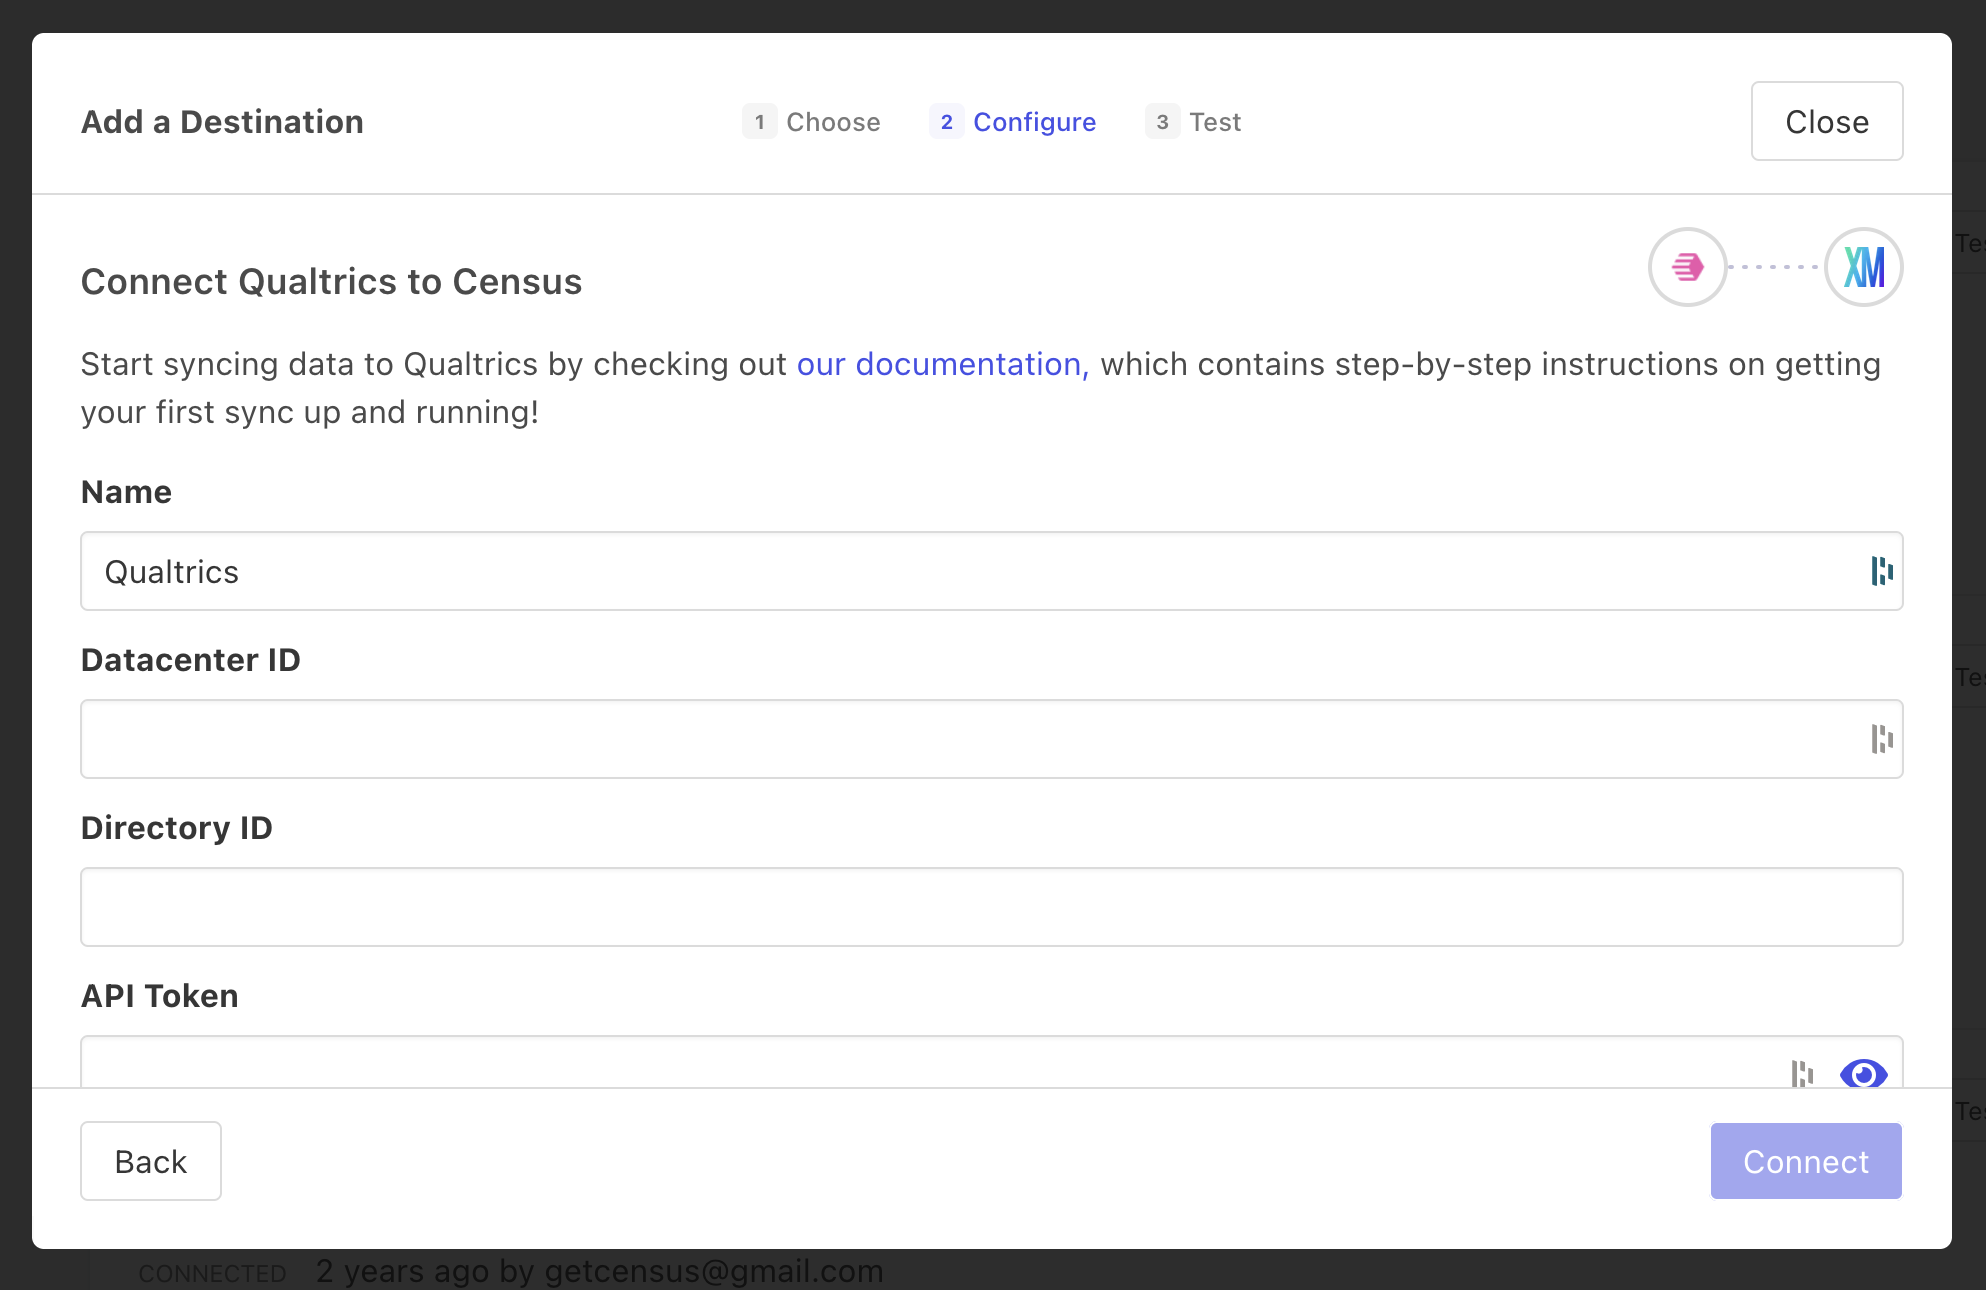The width and height of the screenshot is (1986, 1290).
Task: Click step number 3 badge
Action: (x=1162, y=122)
